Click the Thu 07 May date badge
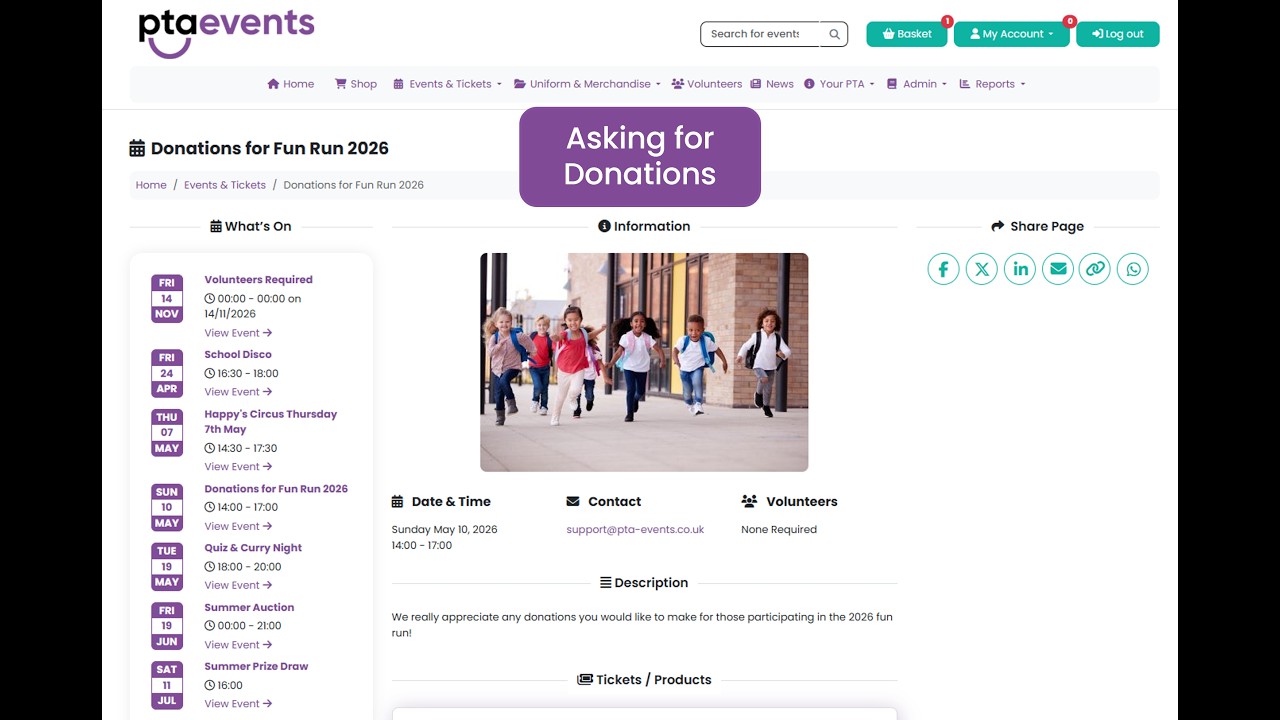1280x720 pixels. 166,433
